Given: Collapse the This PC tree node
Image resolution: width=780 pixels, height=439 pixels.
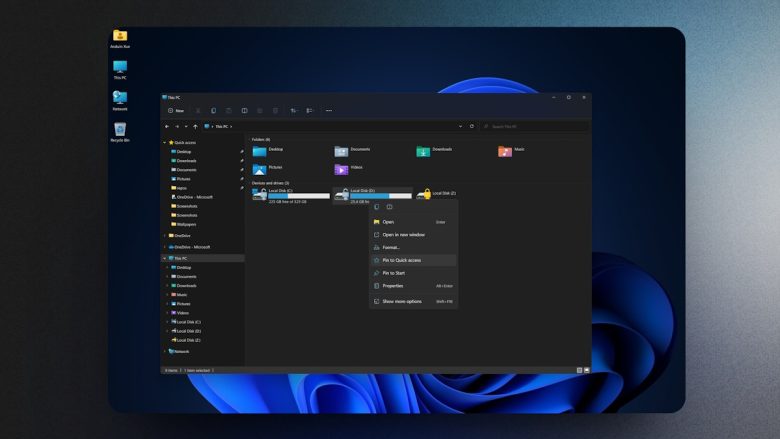Looking at the screenshot, I should click(x=166, y=258).
